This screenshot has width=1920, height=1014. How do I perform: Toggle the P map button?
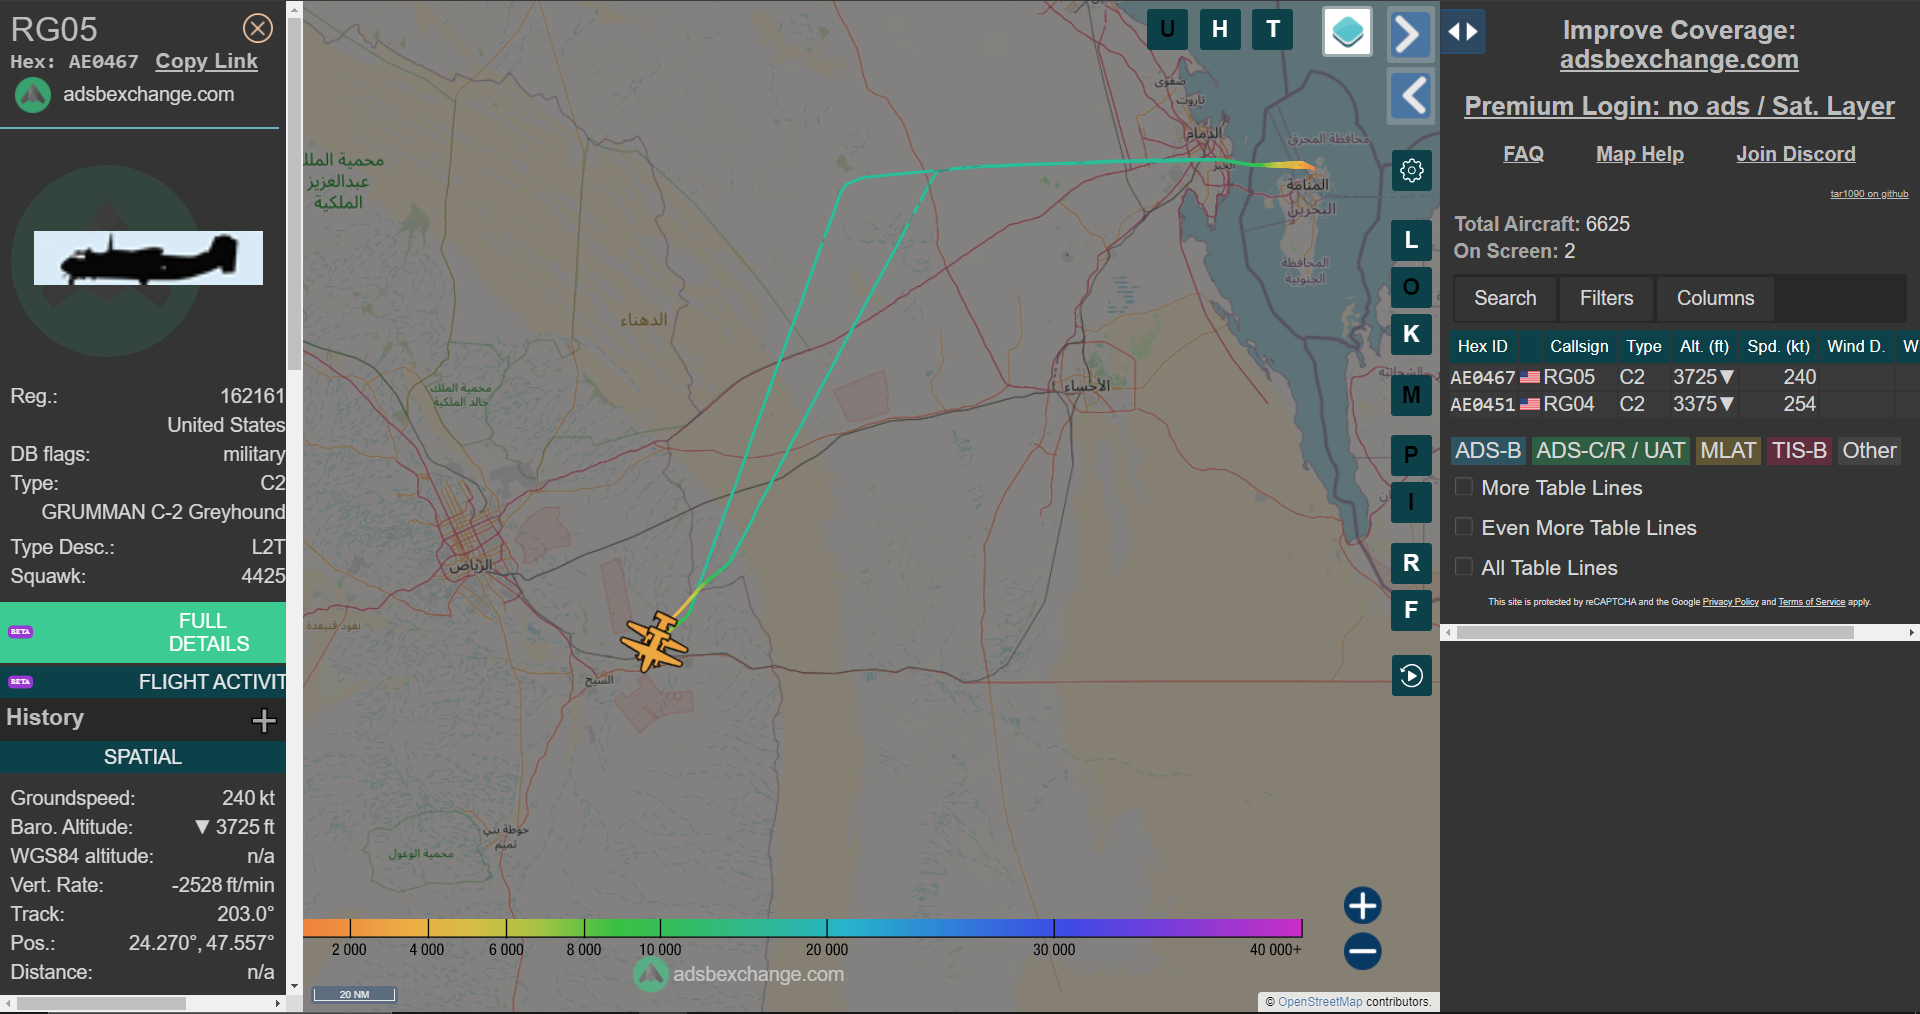point(1411,455)
